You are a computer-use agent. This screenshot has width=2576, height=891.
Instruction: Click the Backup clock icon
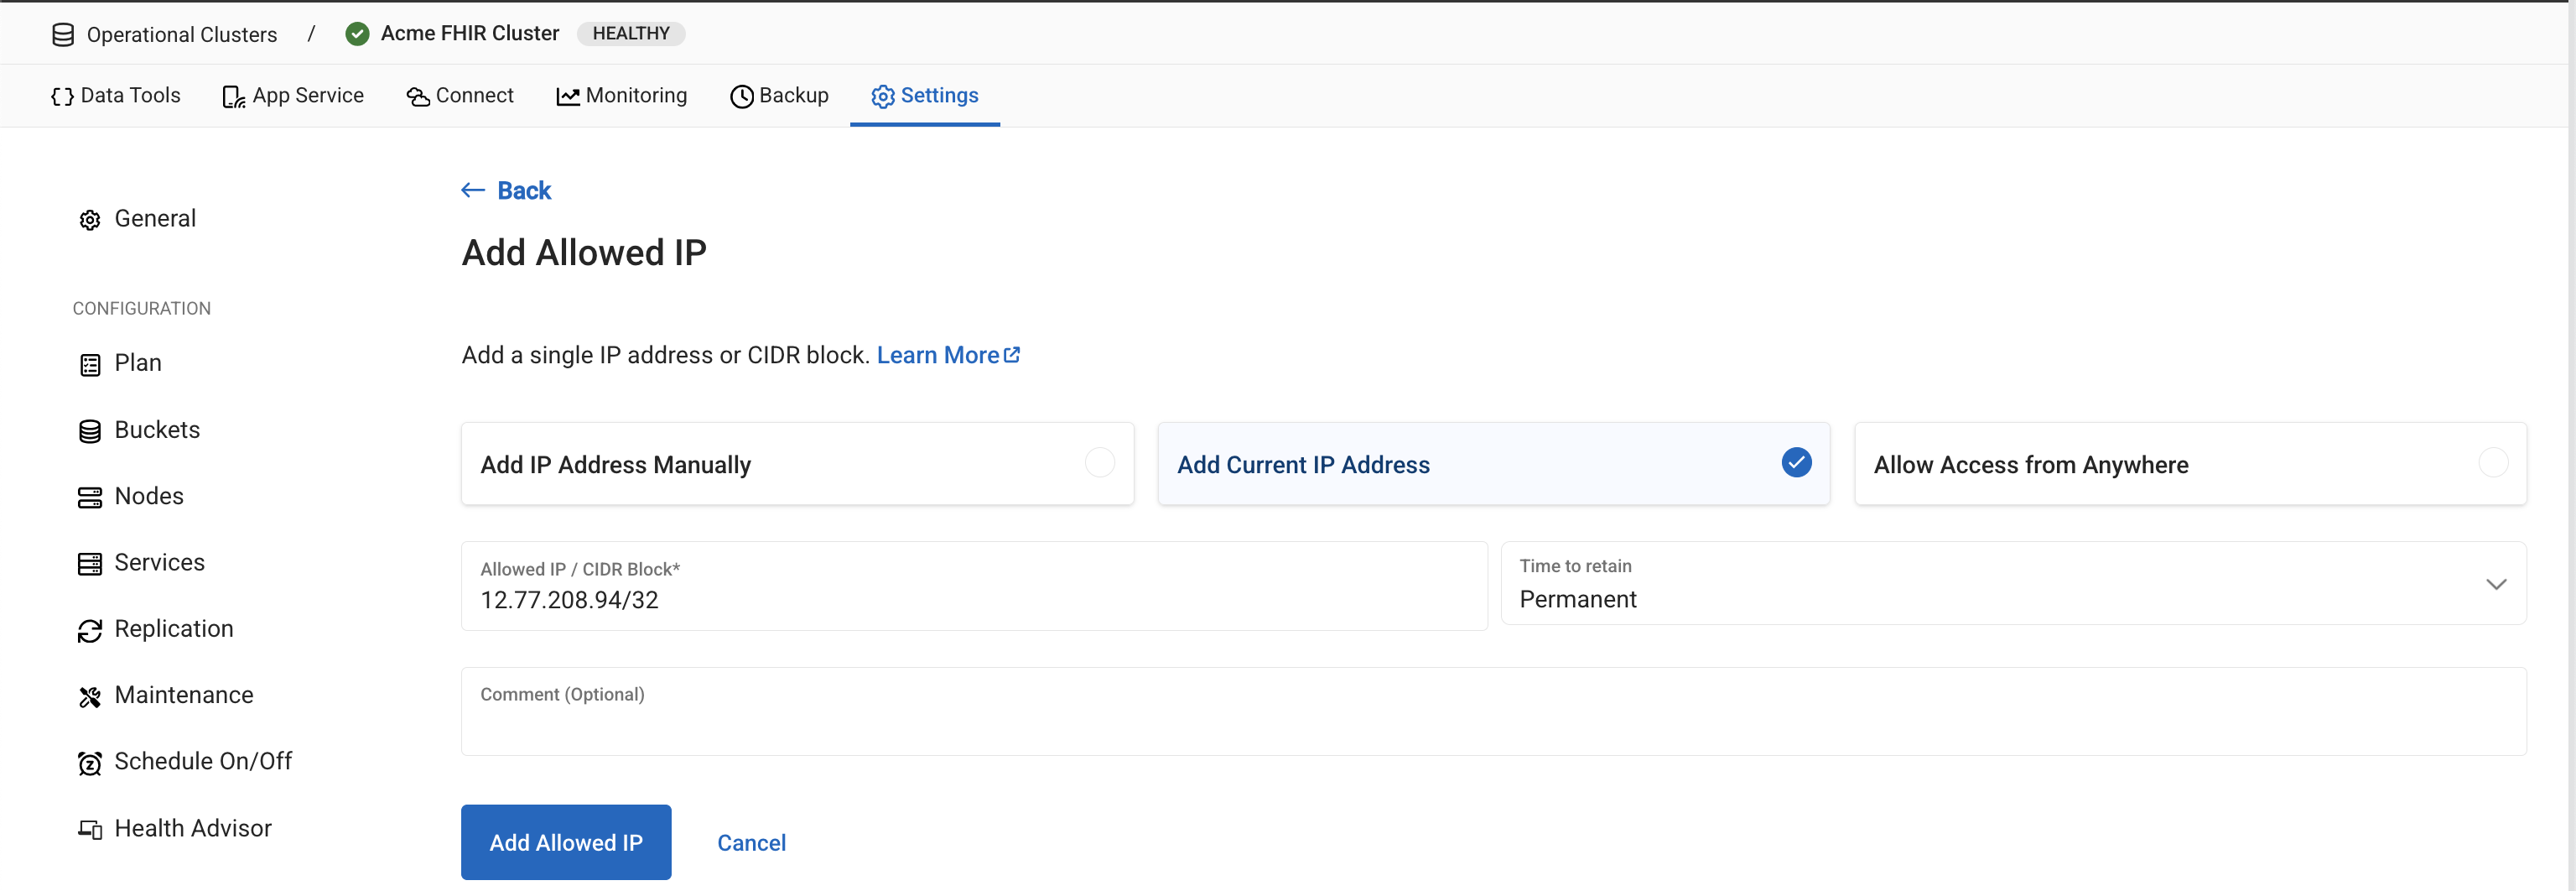(741, 96)
